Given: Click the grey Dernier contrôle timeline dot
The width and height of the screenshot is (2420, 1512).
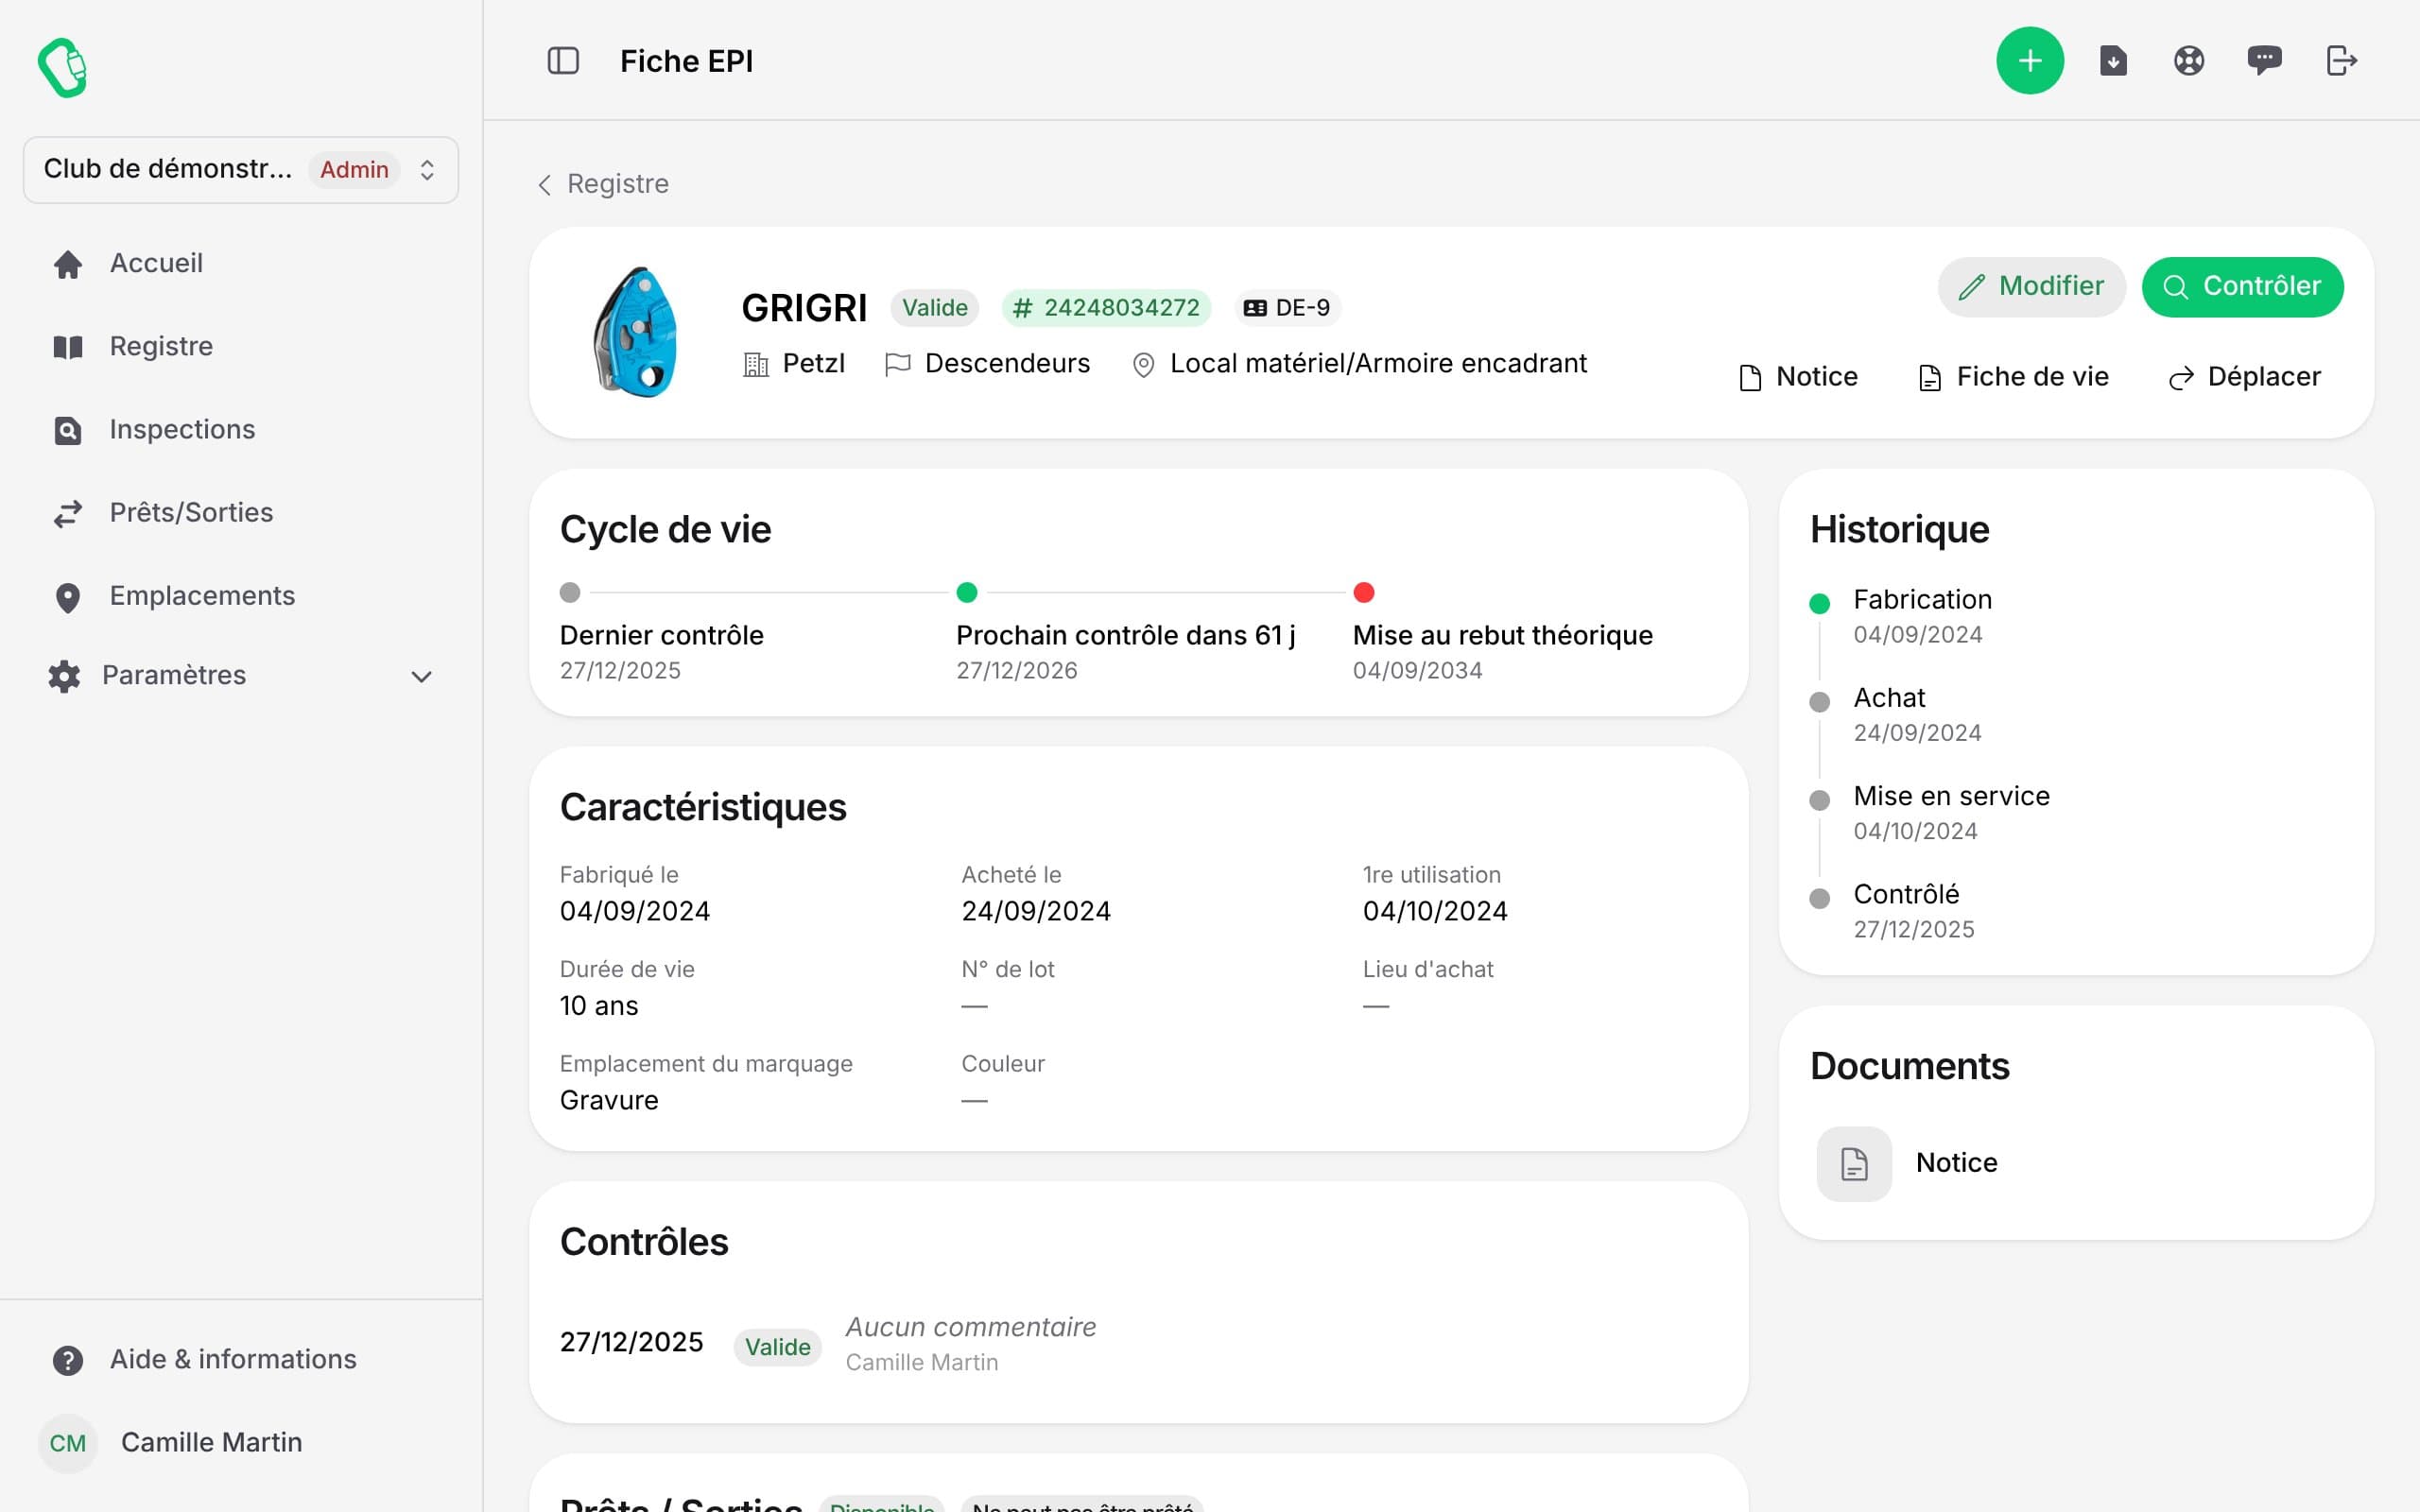Looking at the screenshot, I should pyautogui.click(x=570, y=593).
